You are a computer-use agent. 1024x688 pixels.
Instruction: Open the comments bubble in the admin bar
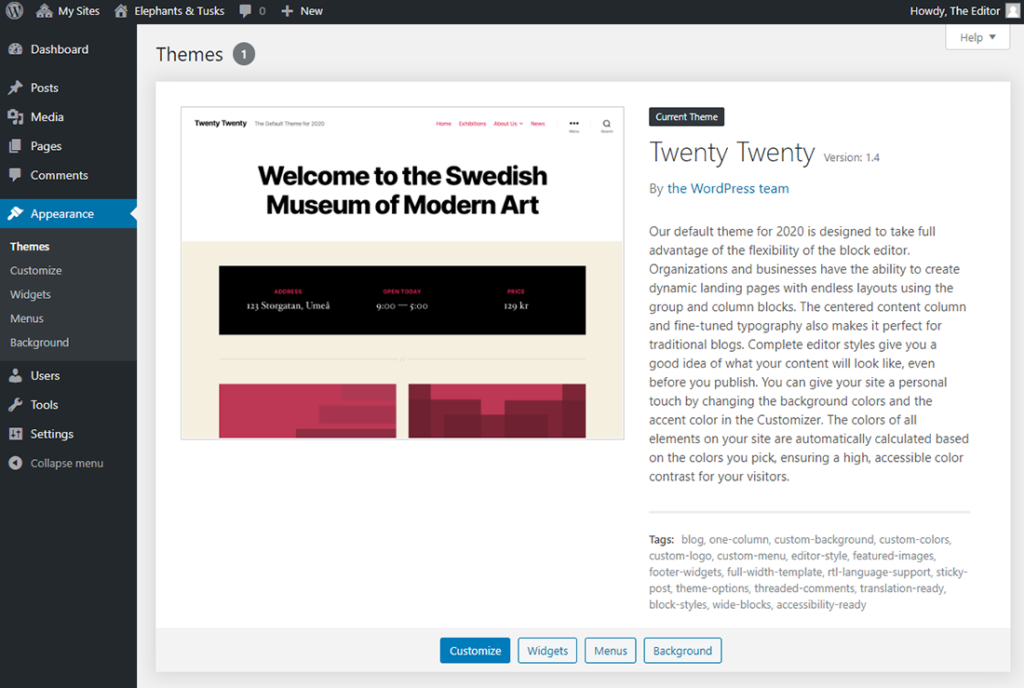coord(243,11)
